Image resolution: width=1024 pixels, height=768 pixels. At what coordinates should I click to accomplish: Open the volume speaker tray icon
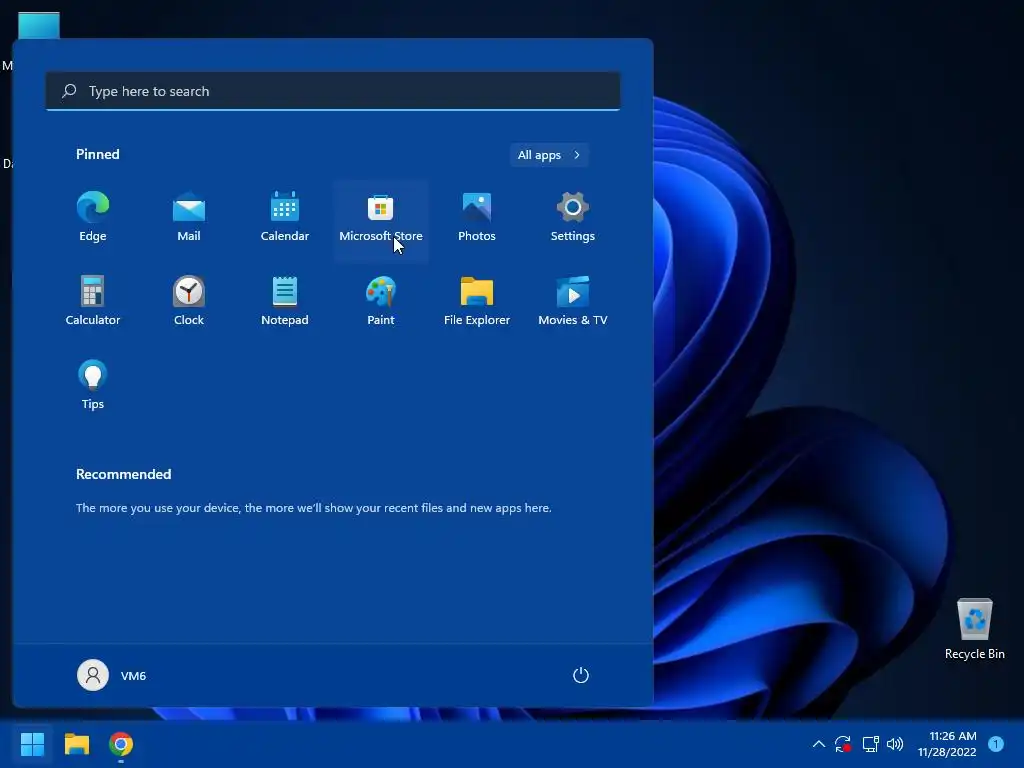[895, 744]
